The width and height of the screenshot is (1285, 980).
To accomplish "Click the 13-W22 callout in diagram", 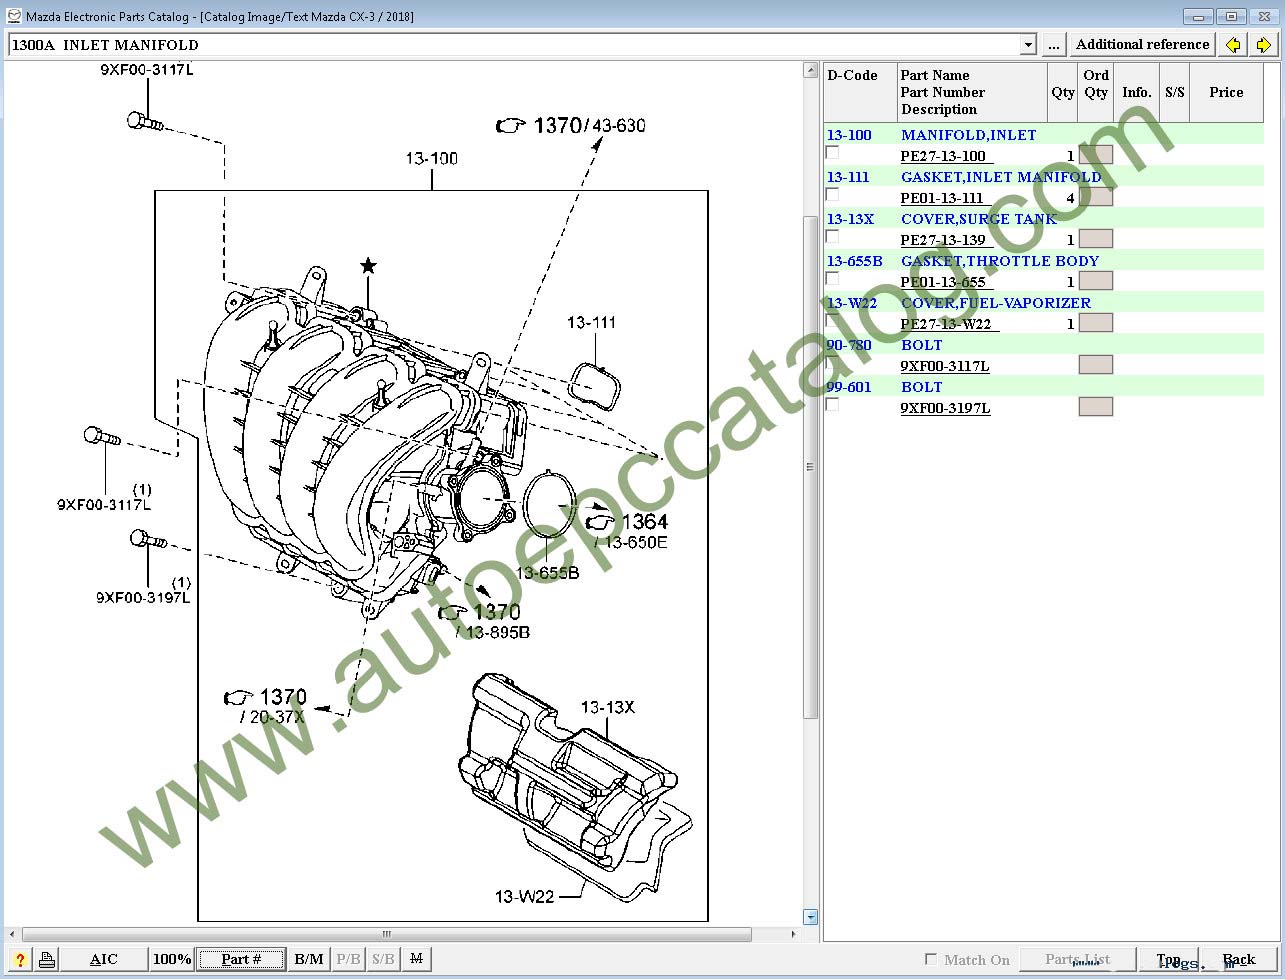I will point(524,896).
